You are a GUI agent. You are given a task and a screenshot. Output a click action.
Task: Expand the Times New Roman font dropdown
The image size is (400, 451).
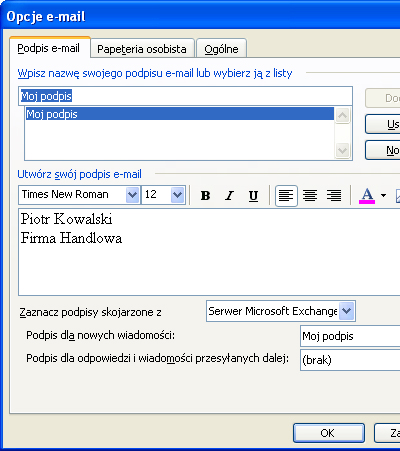132,195
